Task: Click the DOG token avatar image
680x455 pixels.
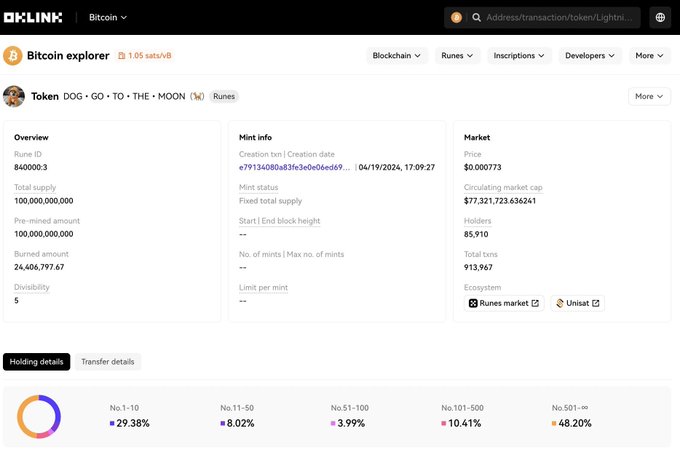Action: [x=14, y=96]
